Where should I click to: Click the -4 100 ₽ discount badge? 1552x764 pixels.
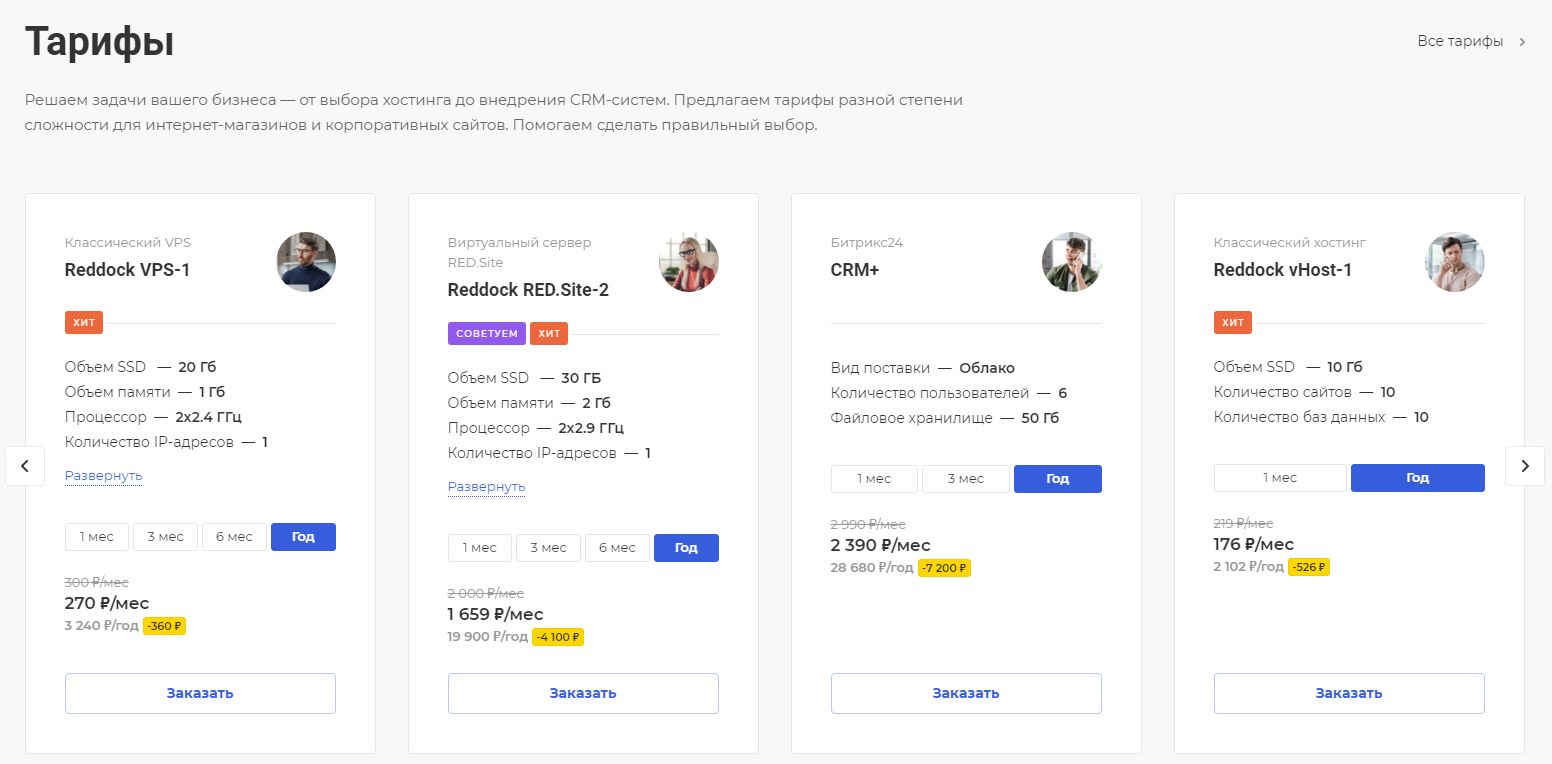(557, 637)
